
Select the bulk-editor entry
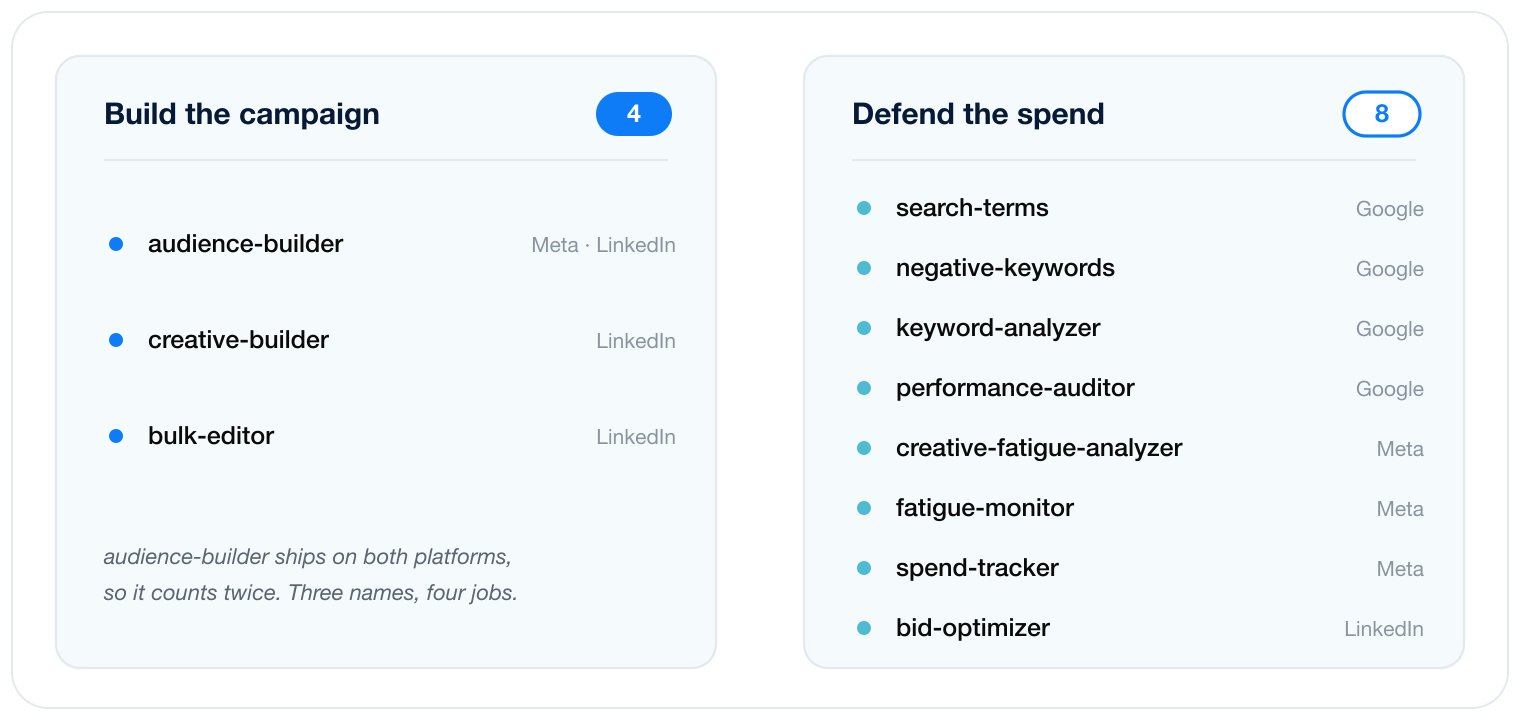[x=392, y=436]
